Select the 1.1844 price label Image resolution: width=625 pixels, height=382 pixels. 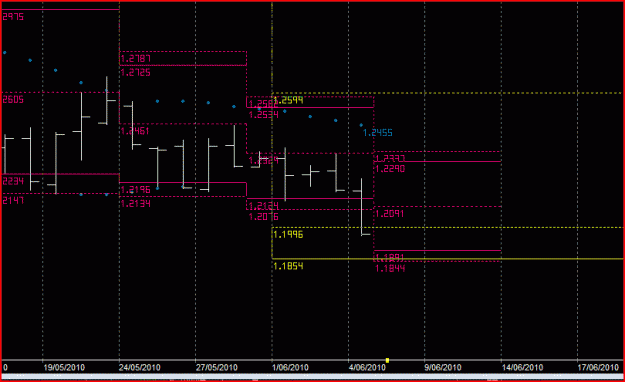390,269
